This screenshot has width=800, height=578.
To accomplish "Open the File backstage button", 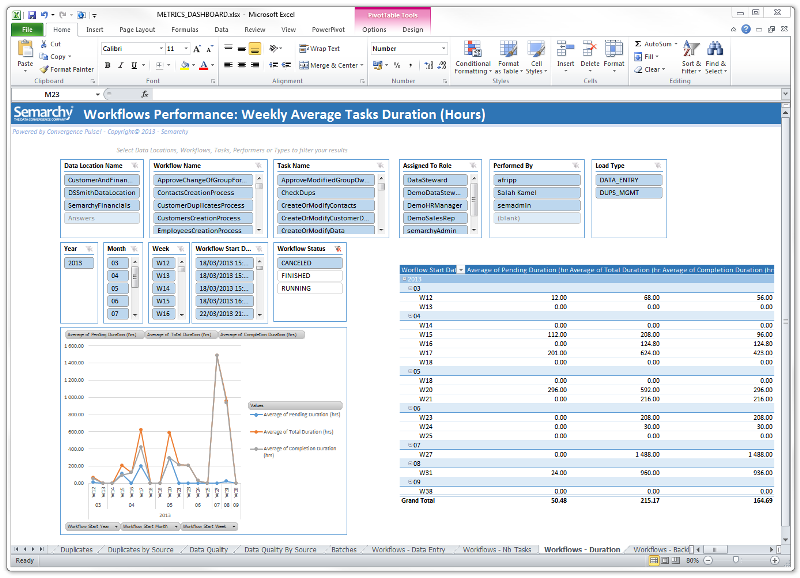I will tap(28, 30).
